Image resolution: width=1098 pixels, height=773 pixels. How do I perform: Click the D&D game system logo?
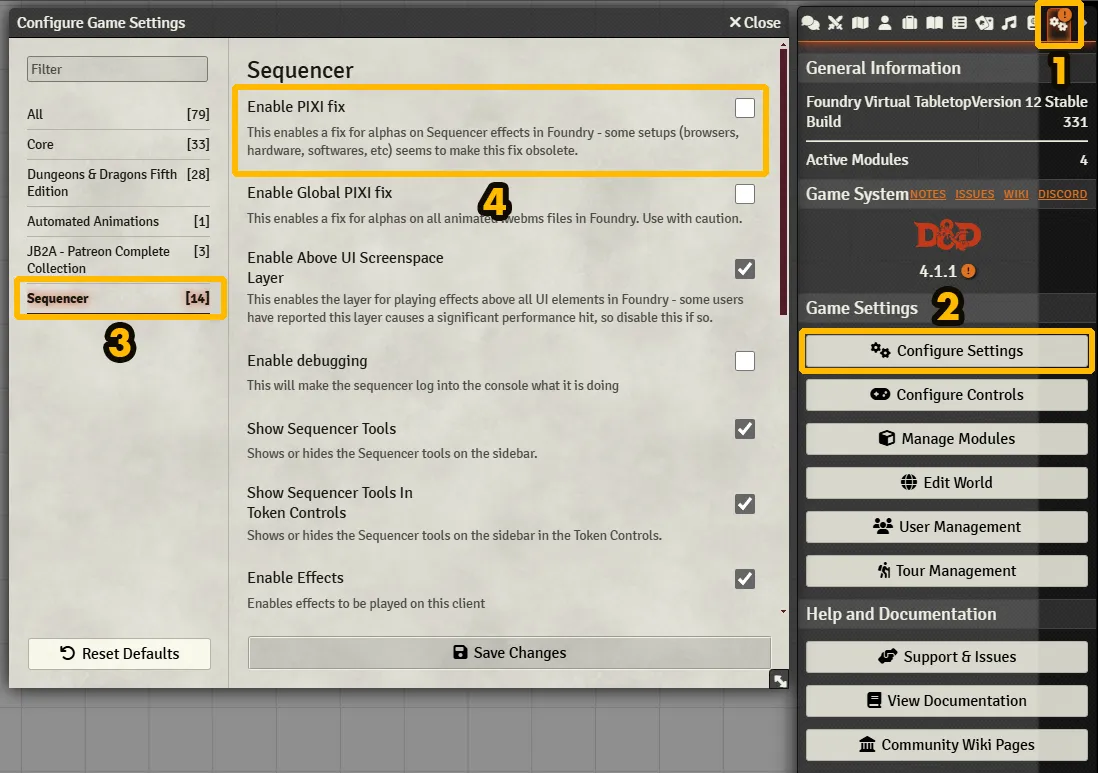tap(947, 236)
